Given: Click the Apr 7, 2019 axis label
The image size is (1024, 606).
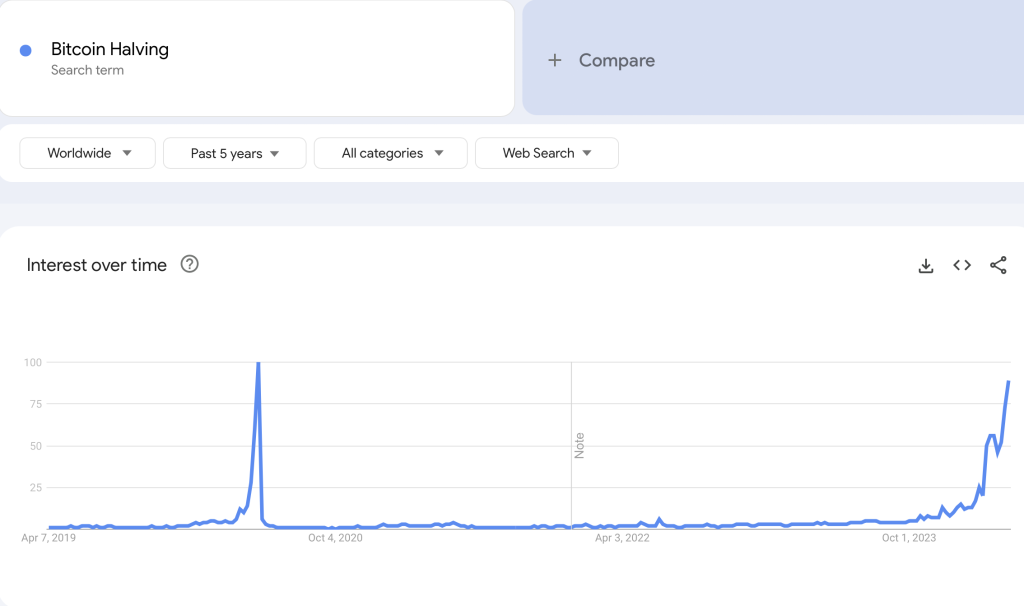Looking at the screenshot, I should pos(49,538).
